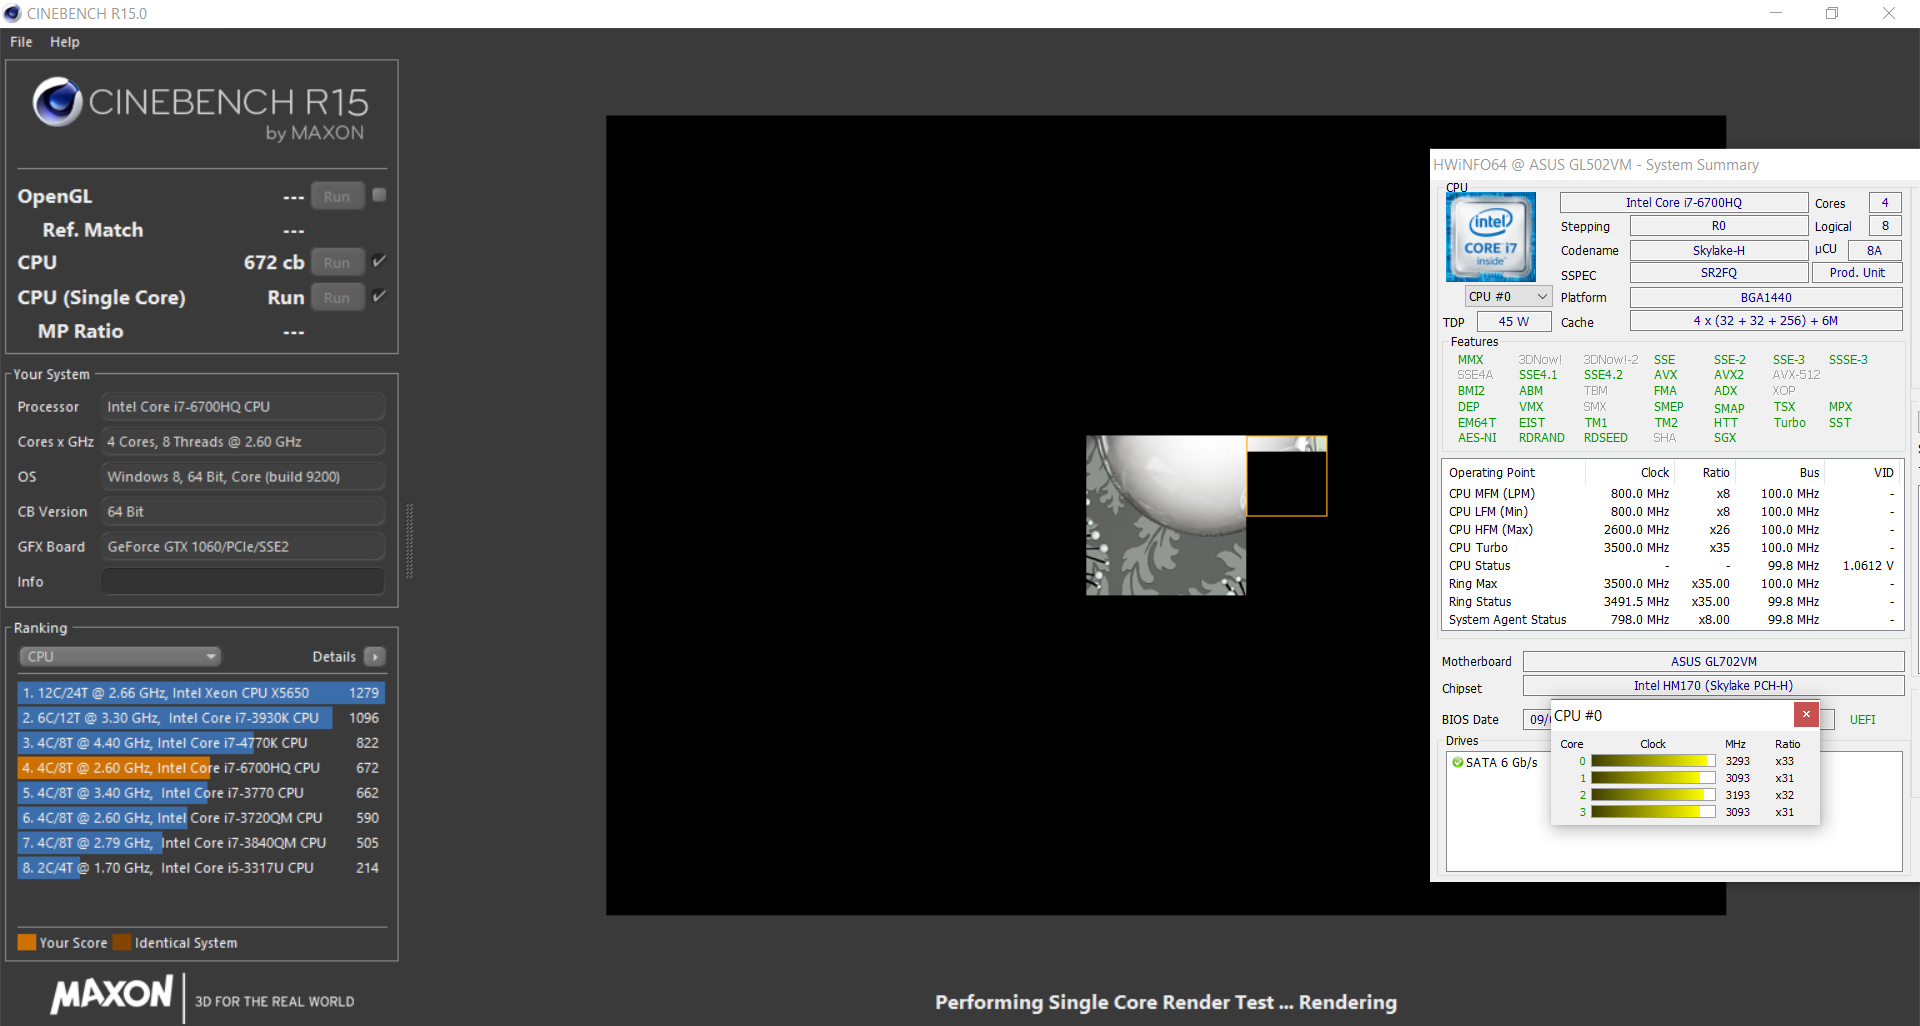Click the Ring Status row in HWiNFO

click(1671, 602)
